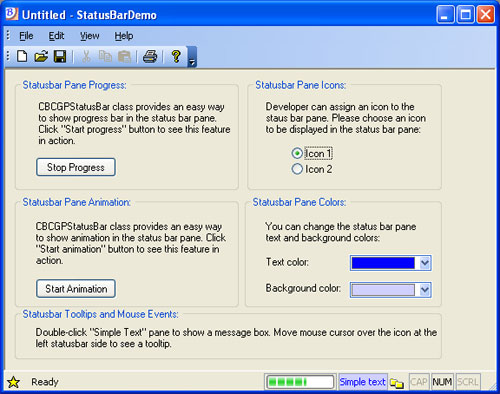Open a file with the folder icon
The height and width of the screenshot is (394, 500).
[41, 56]
